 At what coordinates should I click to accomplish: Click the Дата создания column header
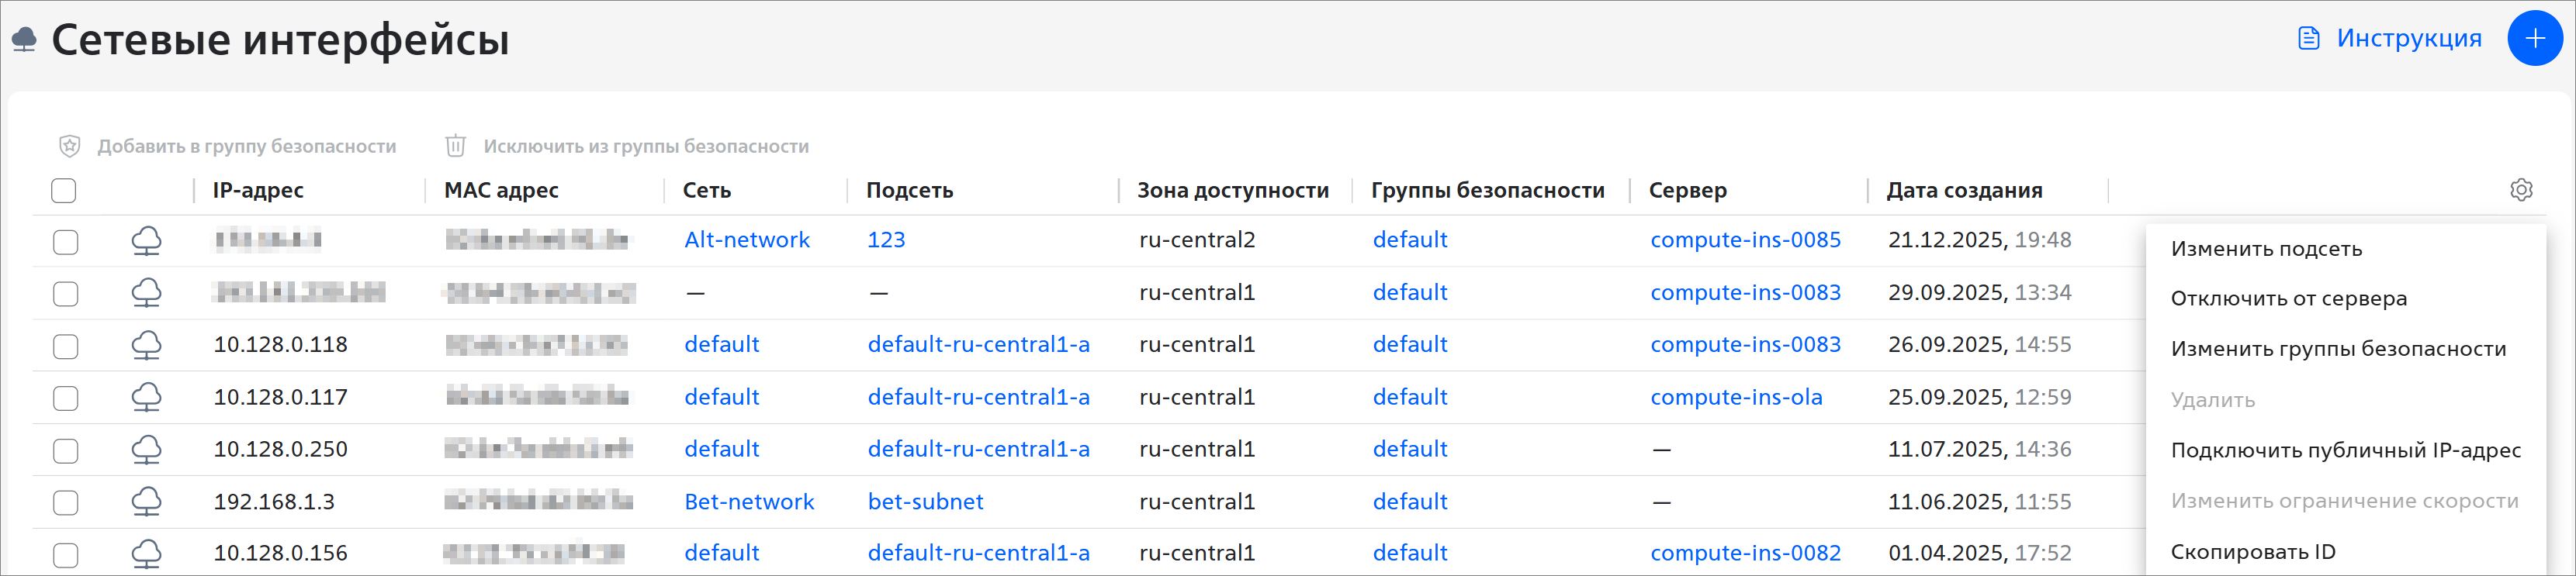1964,191
